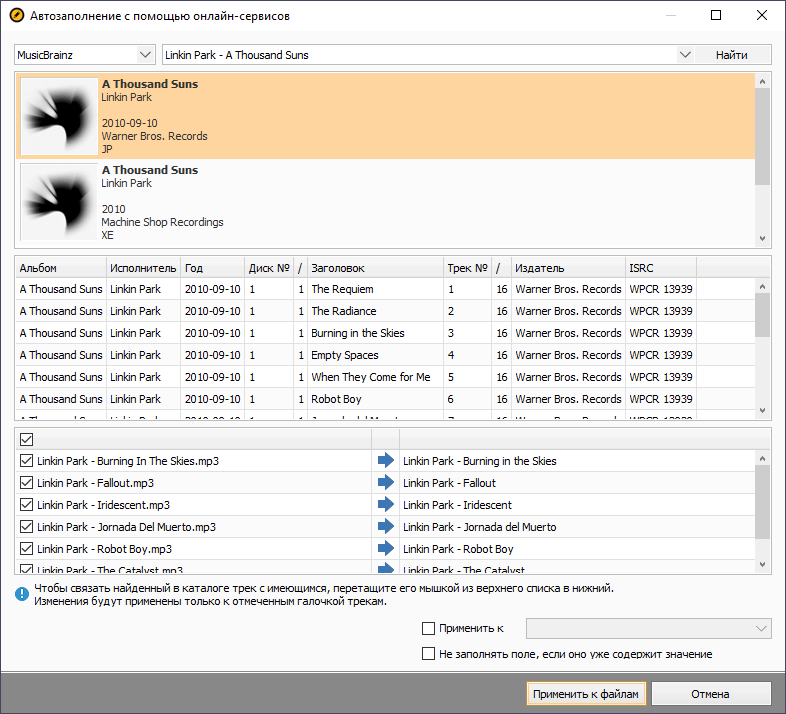786x714 pixels.
Task: Expand the search query history dropdown arrow
Action: click(685, 55)
